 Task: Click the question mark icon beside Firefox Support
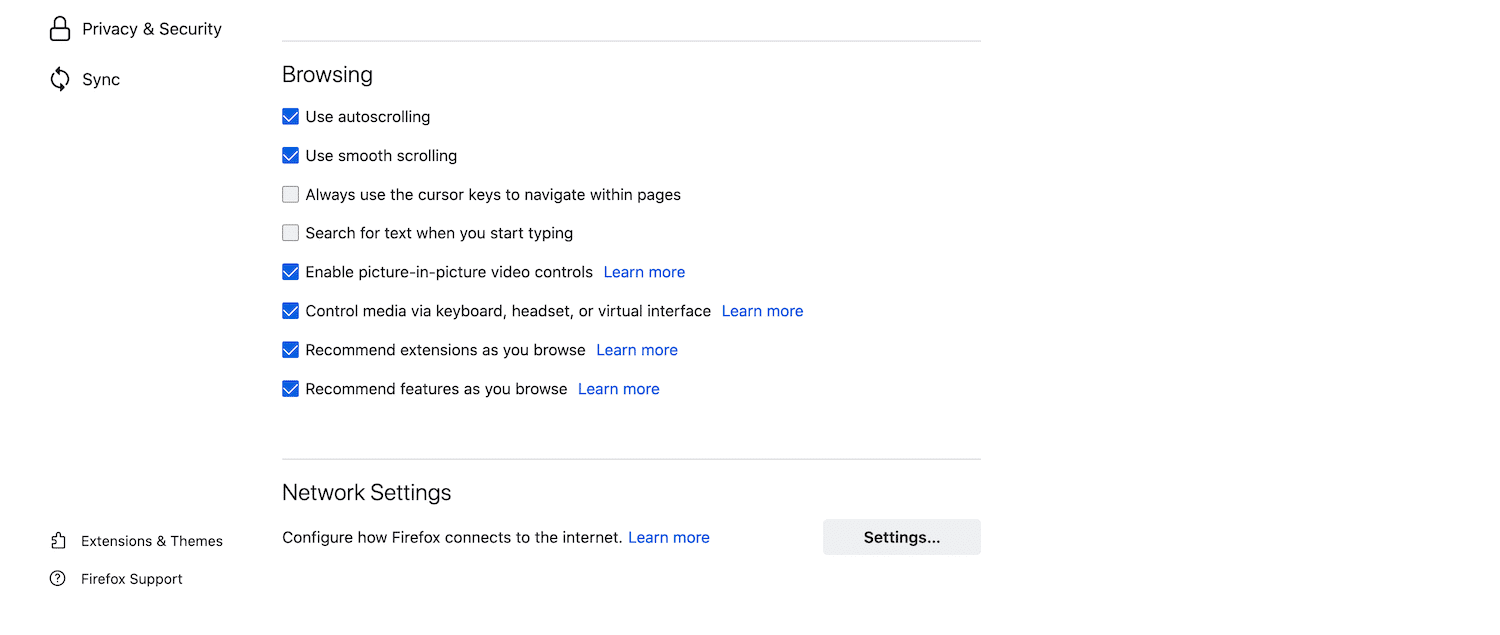[x=60, y=578]
